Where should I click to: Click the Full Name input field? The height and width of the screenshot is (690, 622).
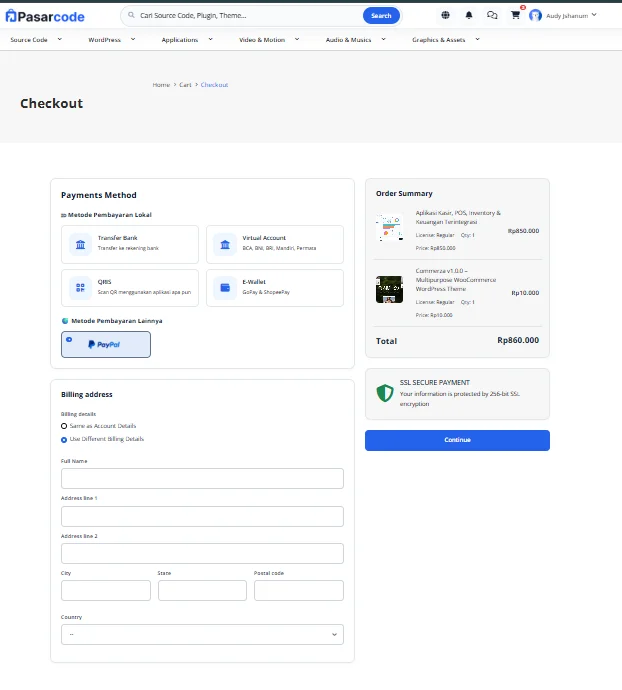202,478
